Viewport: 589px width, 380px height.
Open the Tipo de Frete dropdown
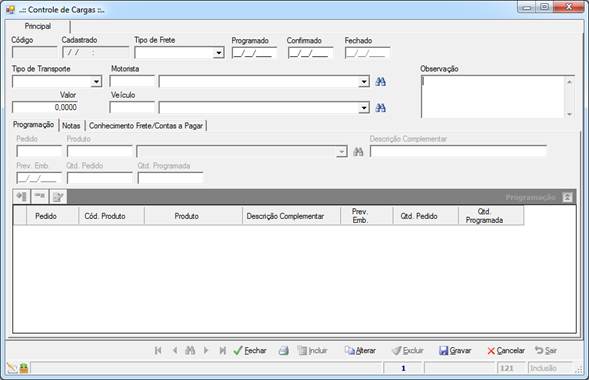pos(219,53)
